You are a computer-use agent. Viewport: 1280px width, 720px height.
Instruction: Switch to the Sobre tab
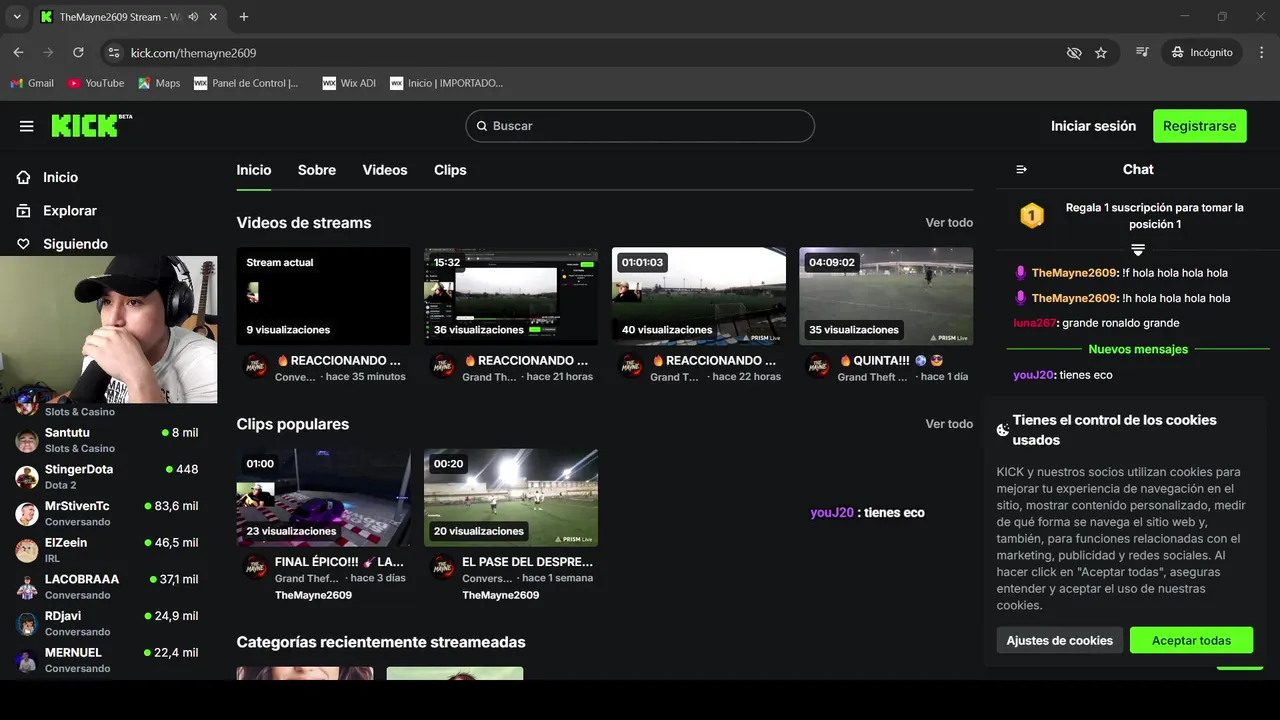coord(317,170)
